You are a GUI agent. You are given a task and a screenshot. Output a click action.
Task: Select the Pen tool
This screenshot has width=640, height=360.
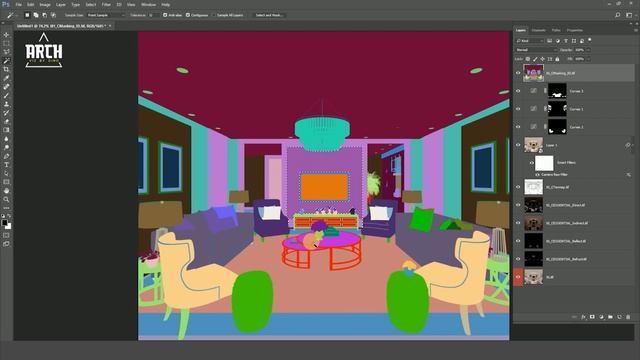click(x=6, y=156)
